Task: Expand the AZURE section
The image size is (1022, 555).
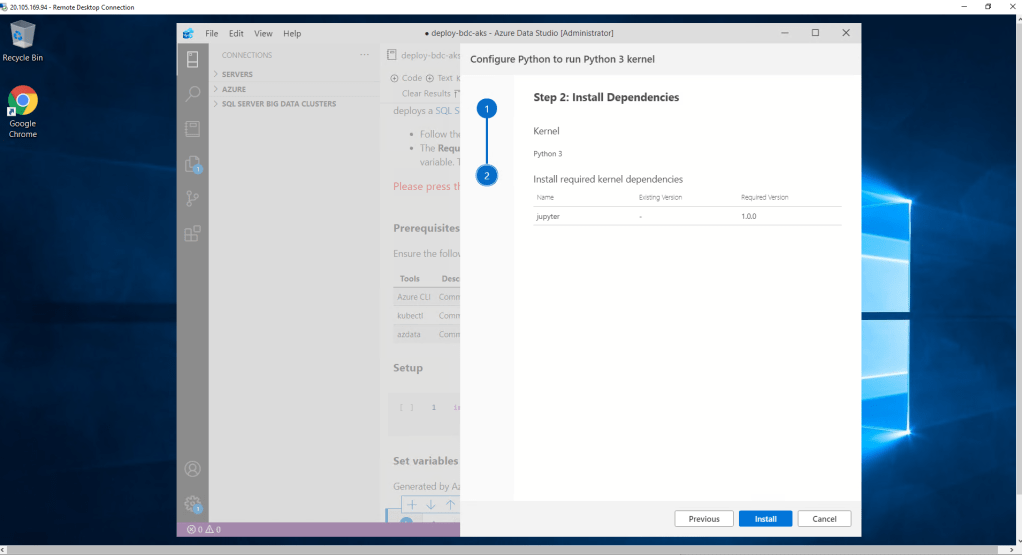Action: click(234, 89)
